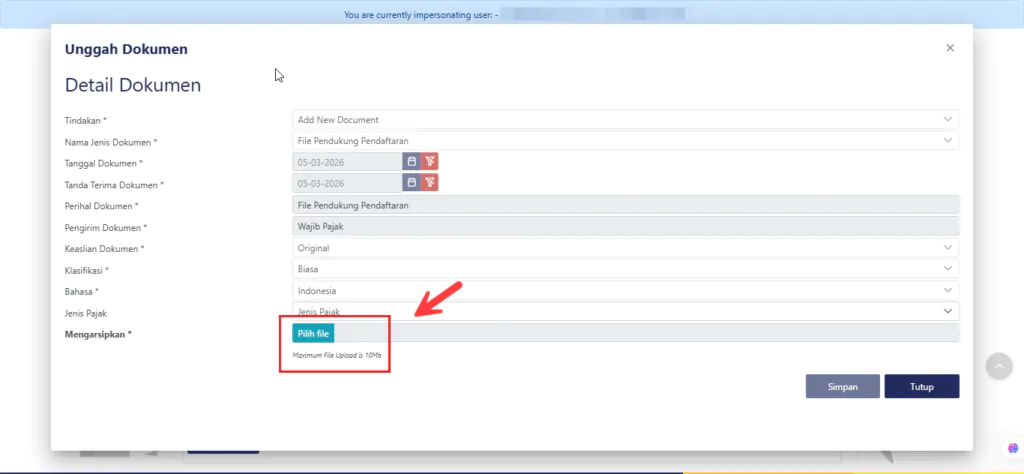Clear the Tanda Terima Dokumen date
Image resolution: width=1024 pixels, height=474 pixels.
point(429,182)
